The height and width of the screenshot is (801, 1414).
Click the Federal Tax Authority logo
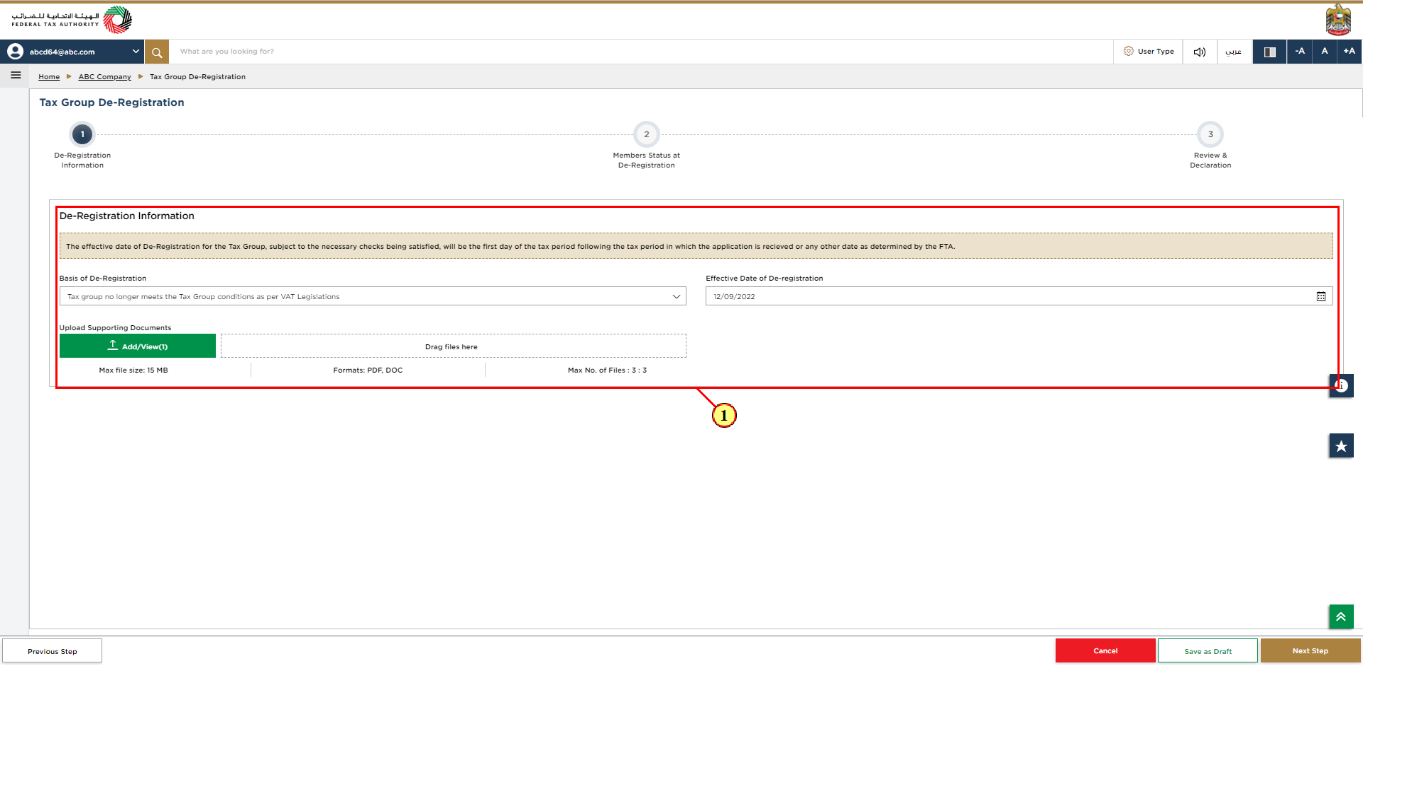tap(71, 19)
